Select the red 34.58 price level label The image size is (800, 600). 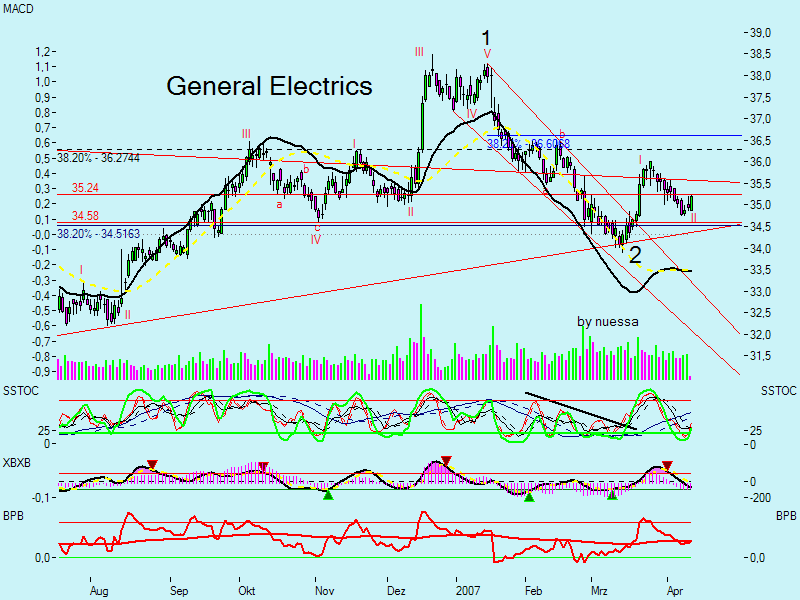tap(85, 216)
